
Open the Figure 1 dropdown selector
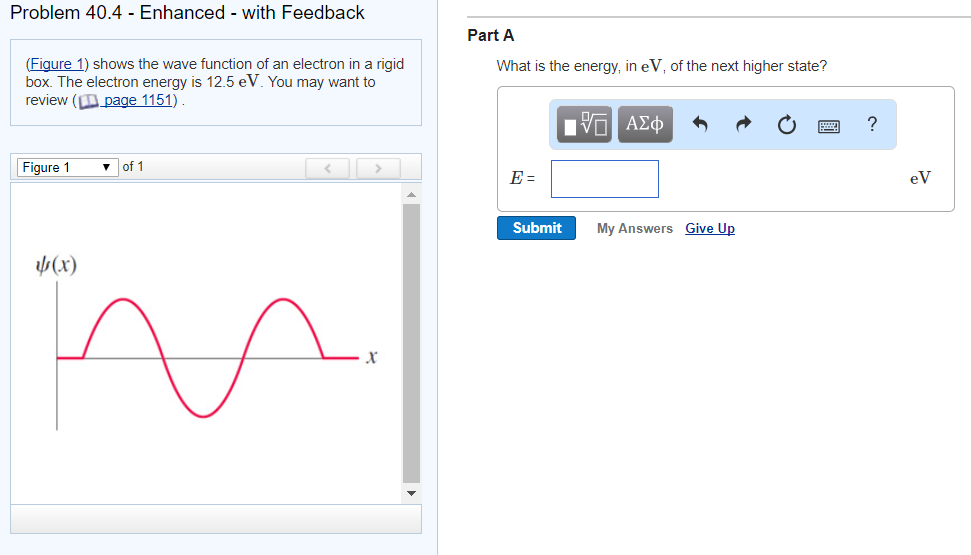[x=65, y=167]
